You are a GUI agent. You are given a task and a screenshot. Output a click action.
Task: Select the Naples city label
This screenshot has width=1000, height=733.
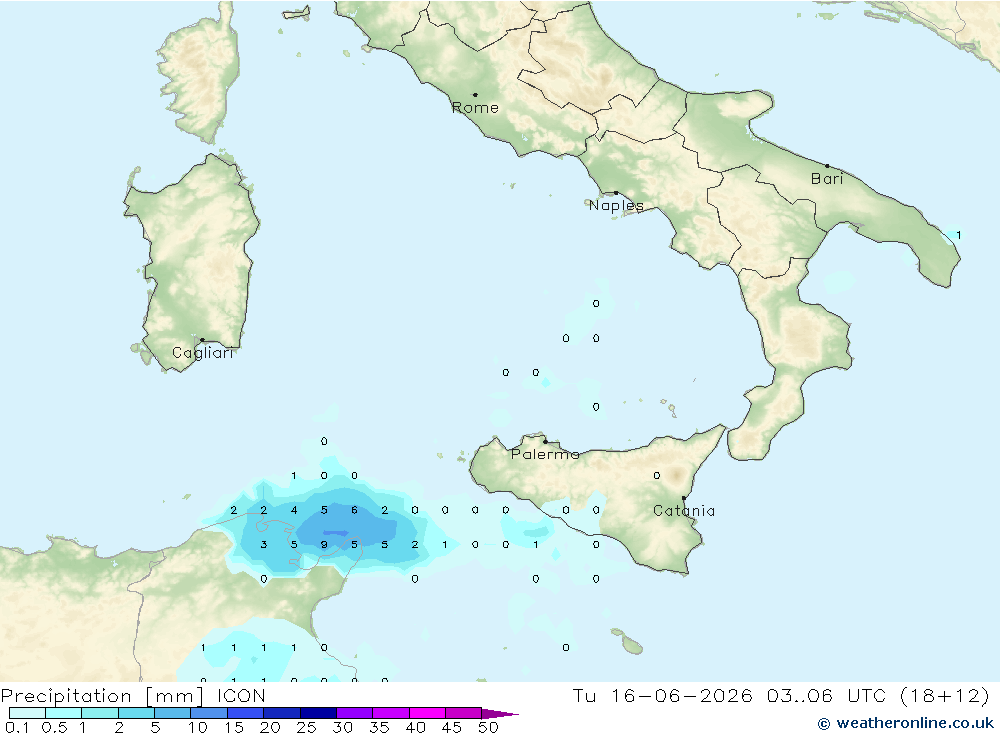pos(616,205)
